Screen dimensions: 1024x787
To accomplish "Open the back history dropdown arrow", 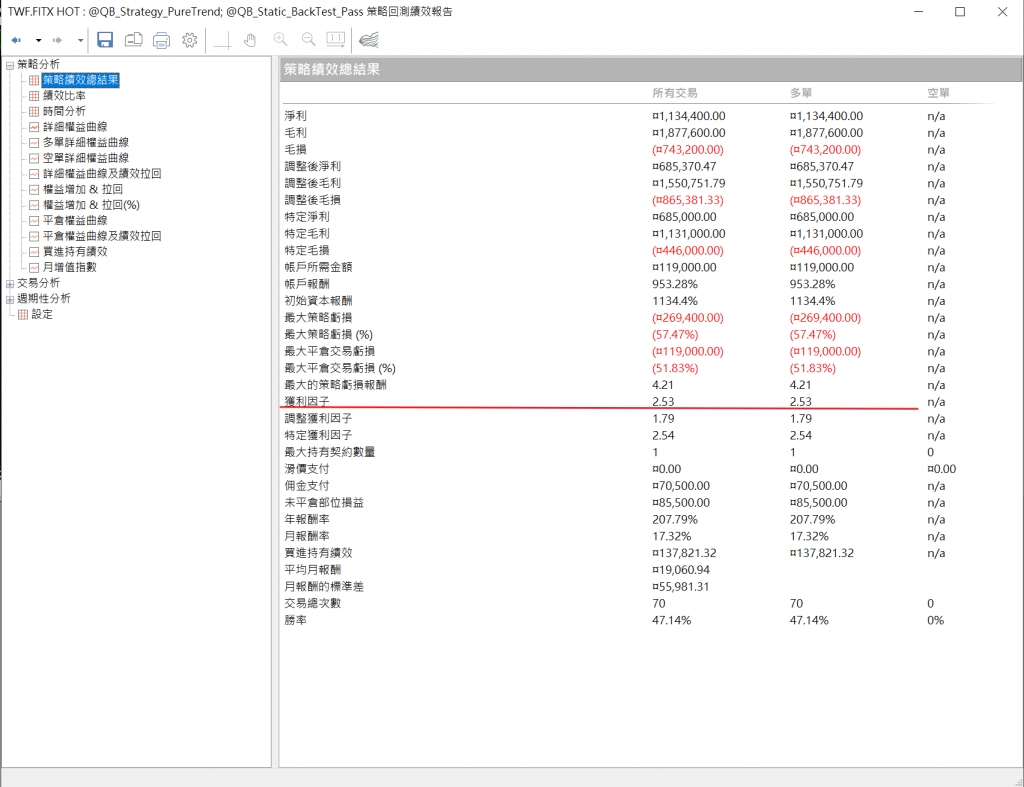I will click(x=38, y=40).
